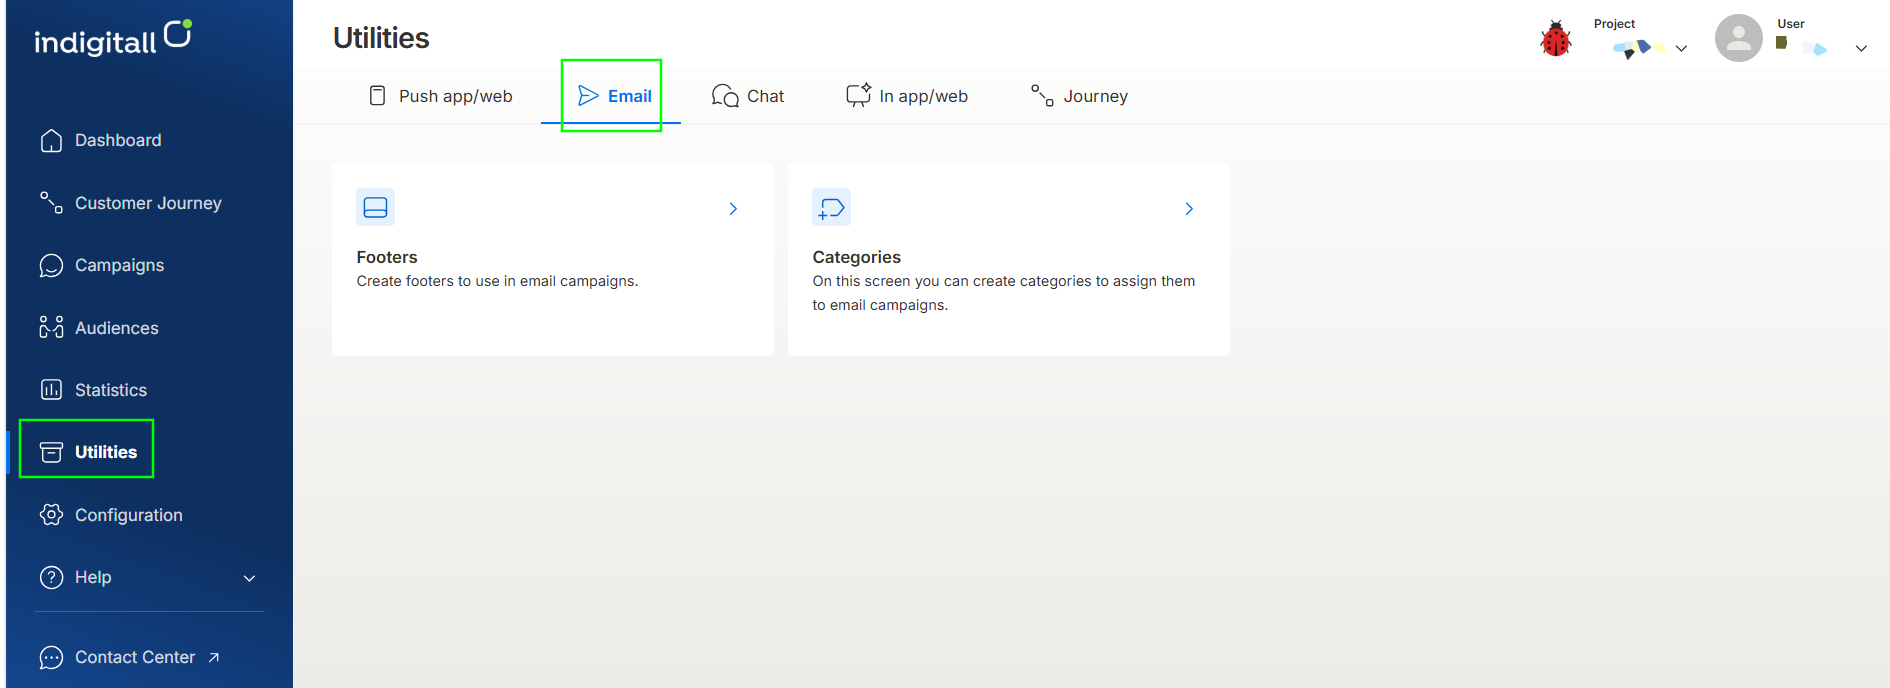Click the Project label

[x=1614, y=24]
